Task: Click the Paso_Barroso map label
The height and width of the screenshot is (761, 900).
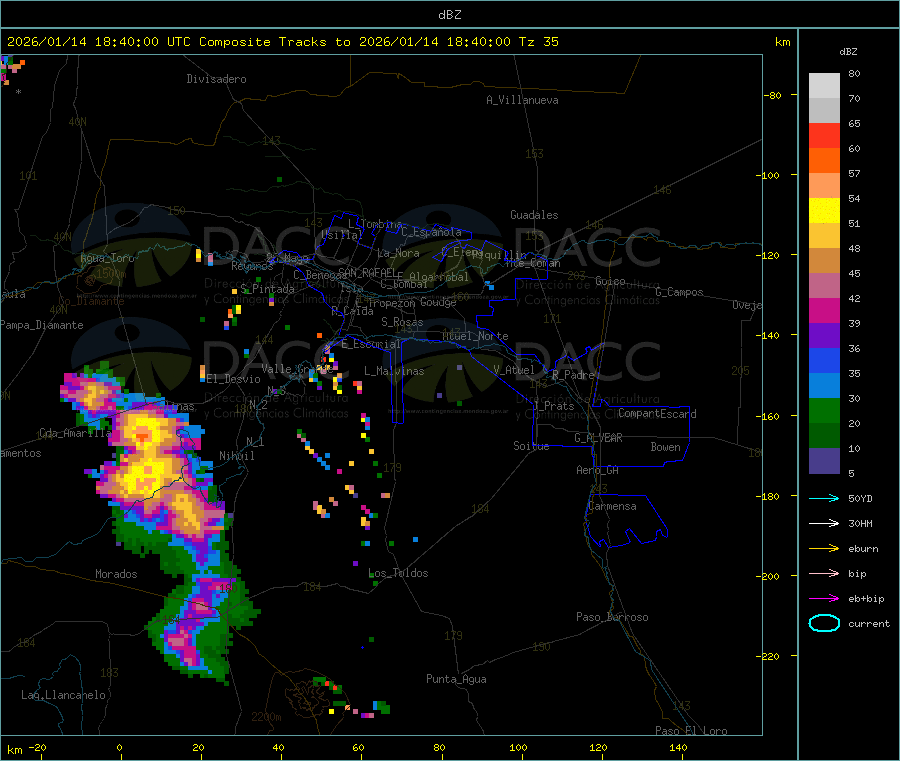Action: pos(612,617)
